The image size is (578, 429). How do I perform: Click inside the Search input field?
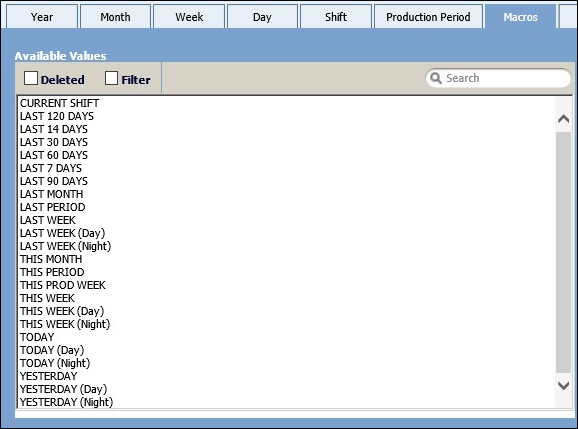pos(498,78)
